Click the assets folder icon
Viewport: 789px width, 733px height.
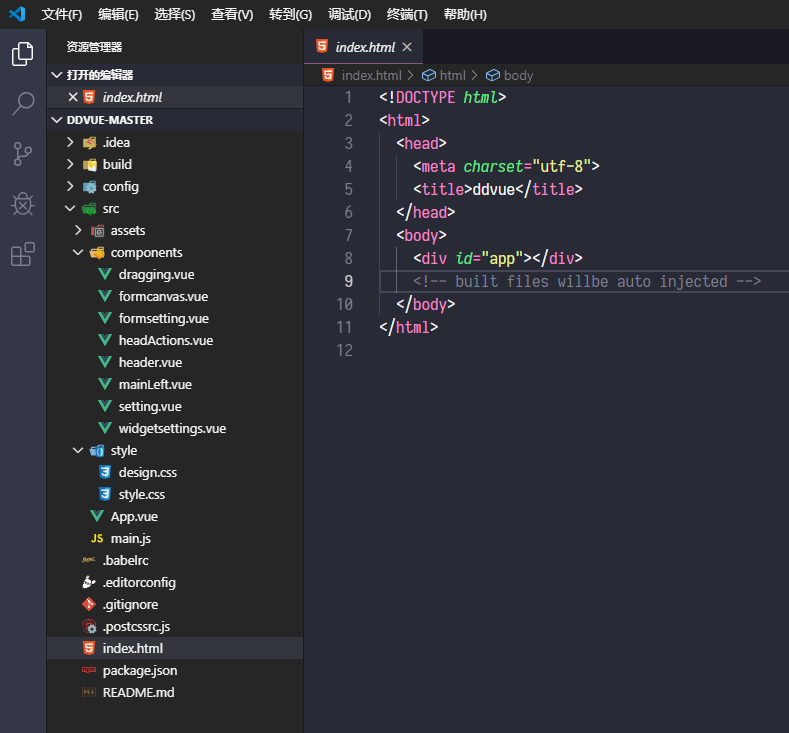[x=98, y=231]
